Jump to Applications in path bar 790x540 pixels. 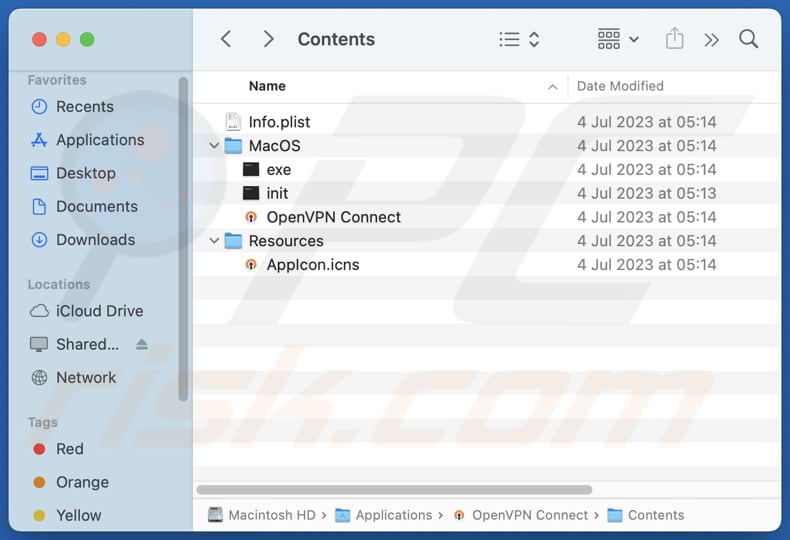(x=394, y=515)
